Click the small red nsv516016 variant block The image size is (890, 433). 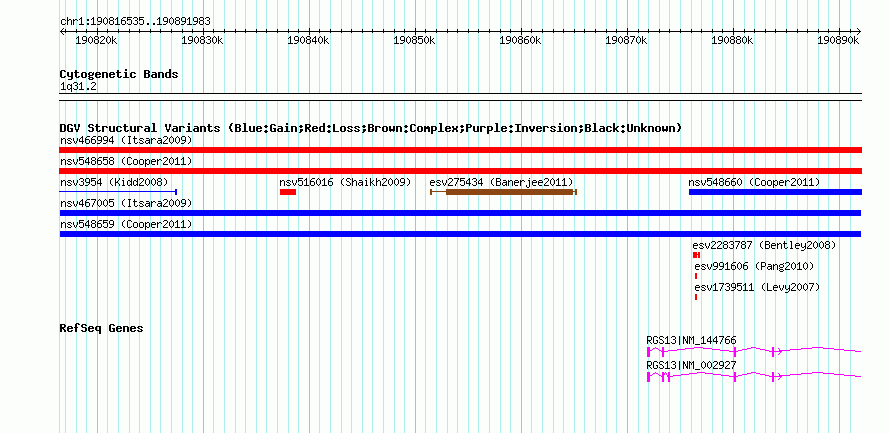(288, 192)
